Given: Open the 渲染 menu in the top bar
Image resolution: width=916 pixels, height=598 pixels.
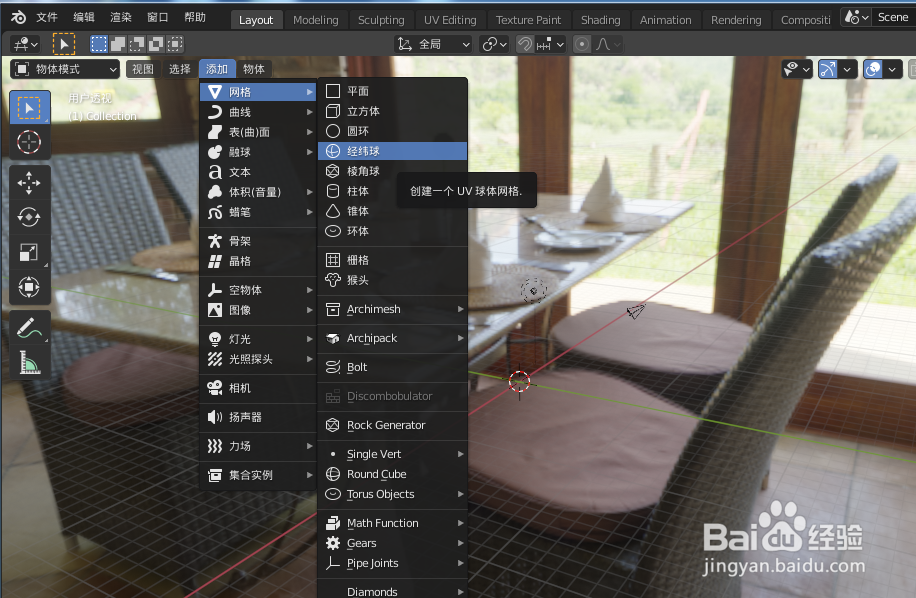Looking at the screenshot, I should click(120, 16).
